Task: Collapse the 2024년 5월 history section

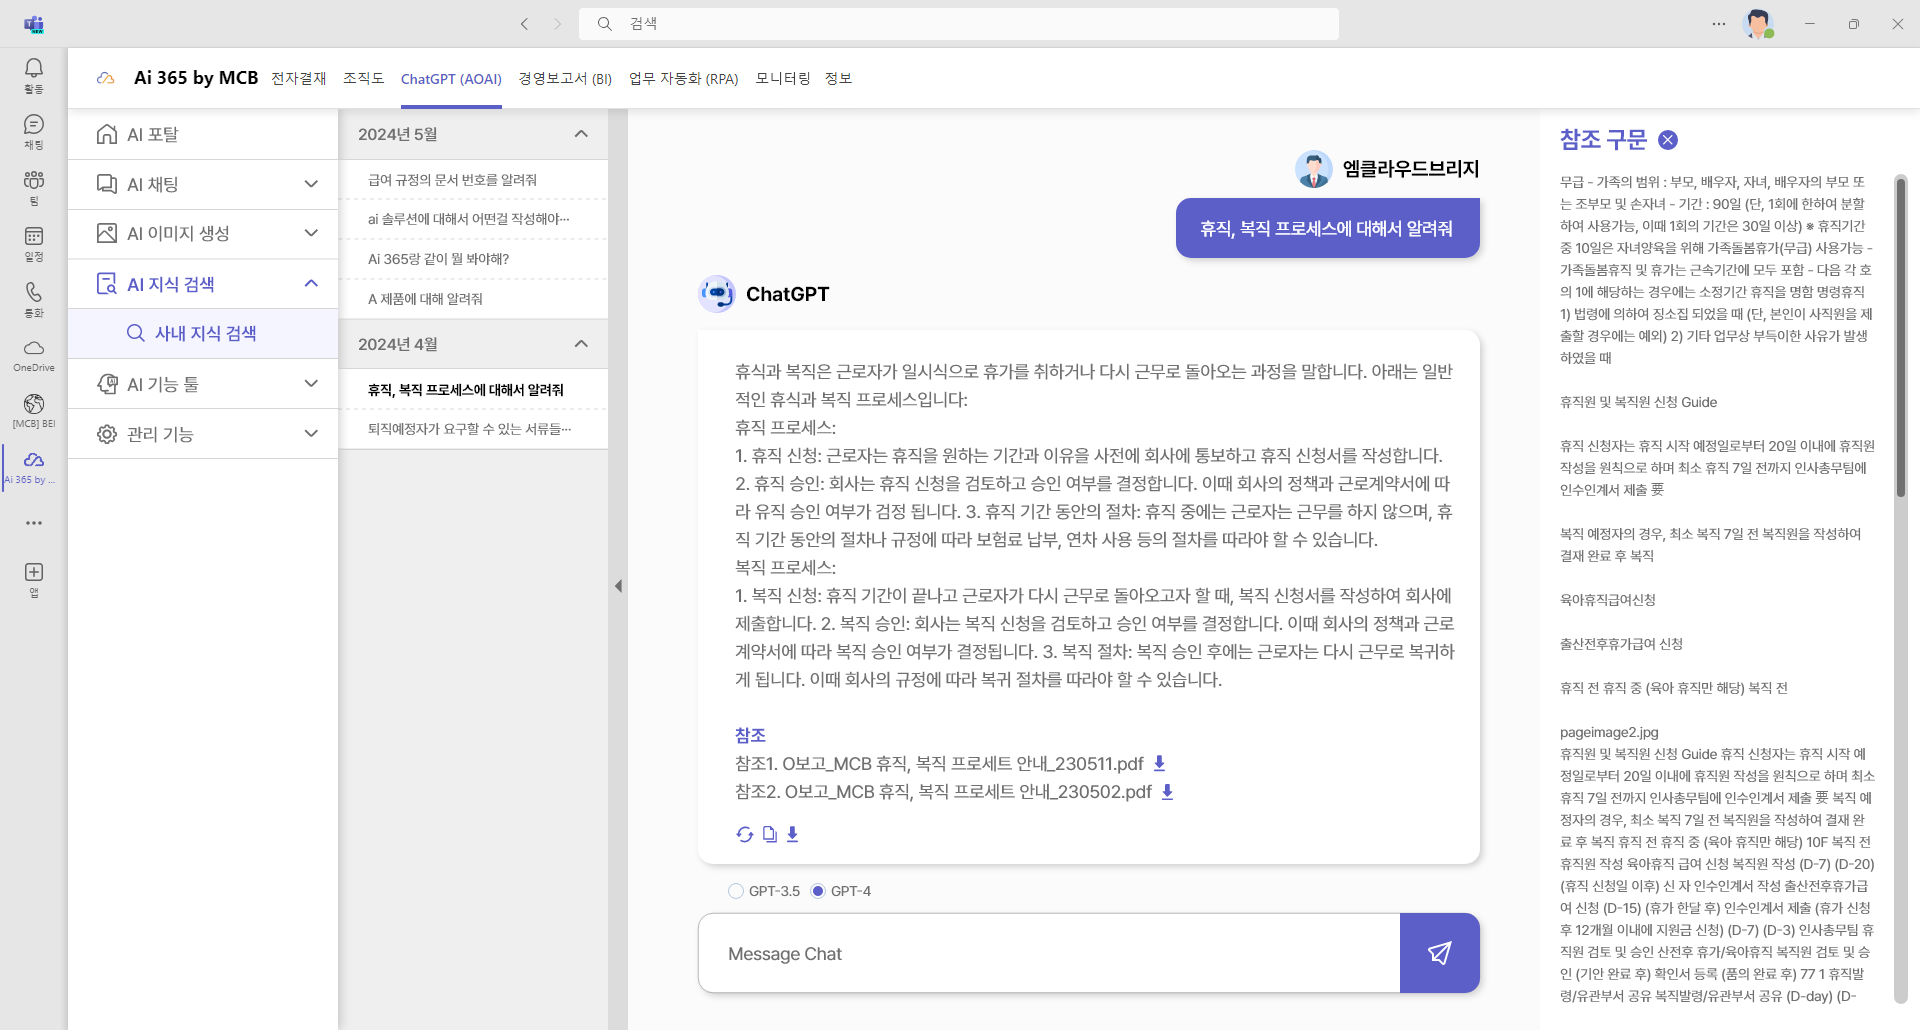Action: coord(581,133)
